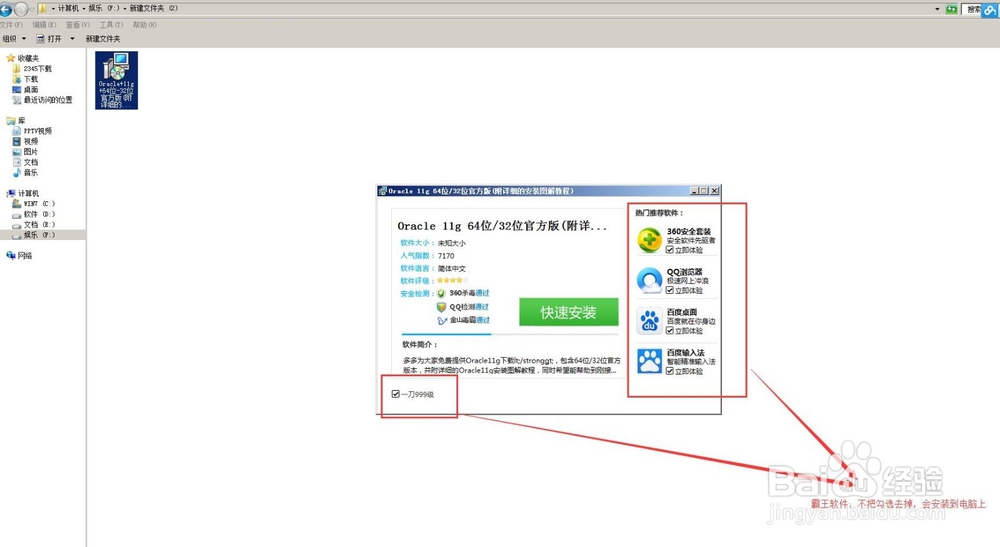Expand the 组织 toolbar dropdown
Image resolution: width=1000 pixels, height=547 pixels.
click(14, 39)
